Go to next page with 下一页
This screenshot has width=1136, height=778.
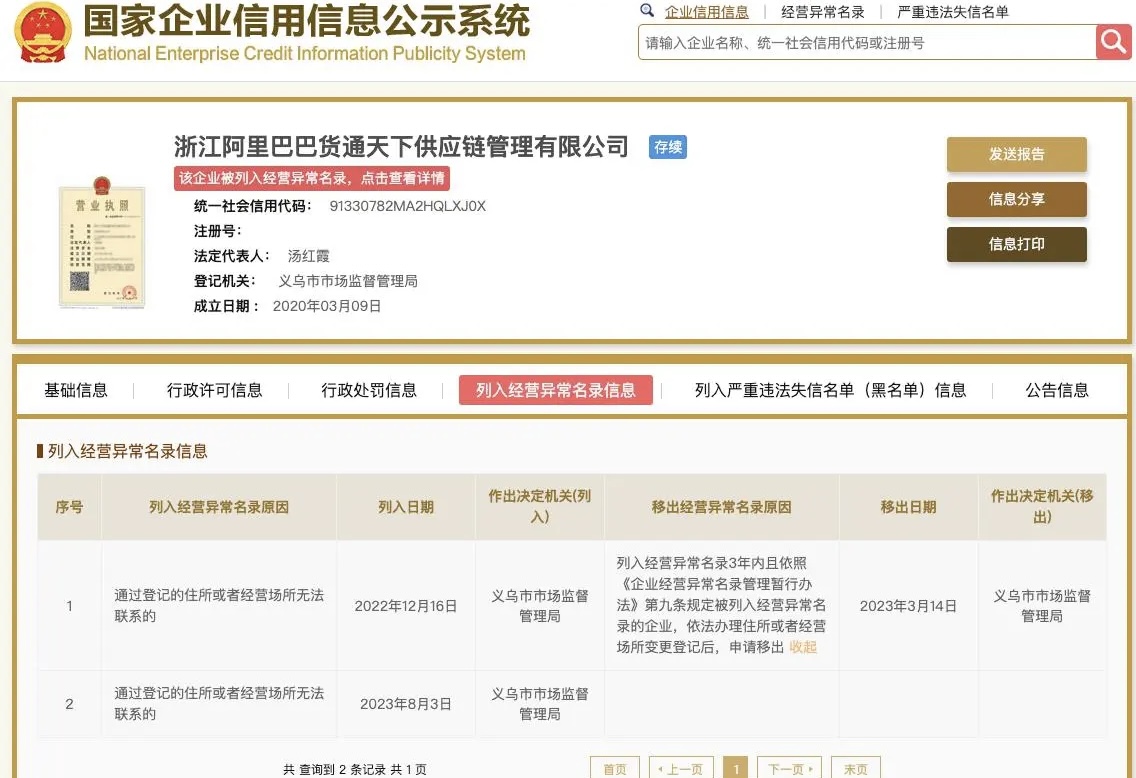click(789, 769)
